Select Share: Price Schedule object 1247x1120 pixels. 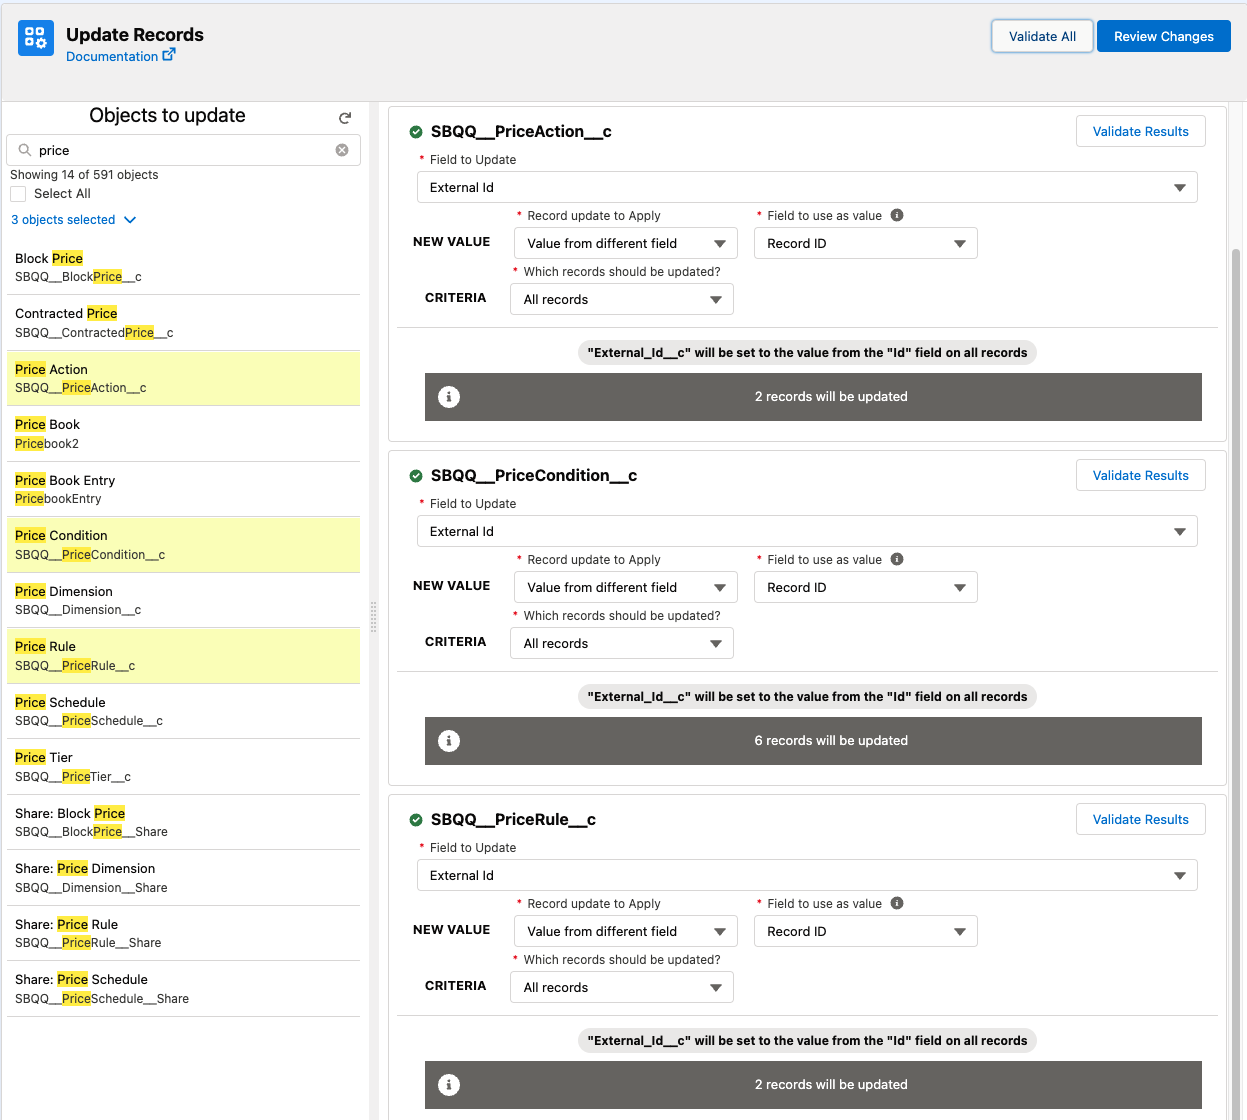(183, 988)
